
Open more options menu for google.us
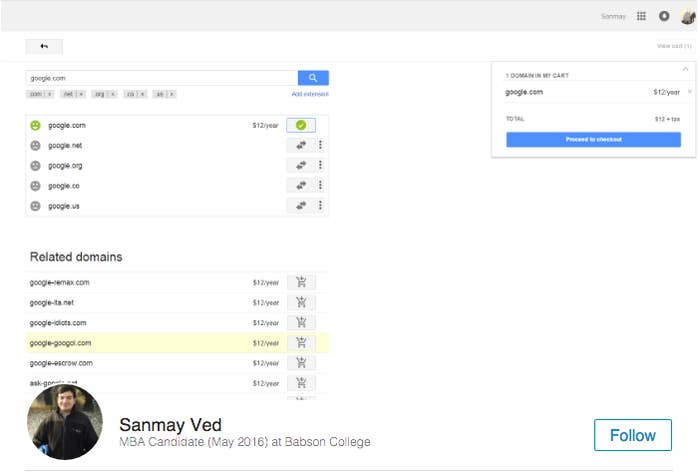click(320, 205)
